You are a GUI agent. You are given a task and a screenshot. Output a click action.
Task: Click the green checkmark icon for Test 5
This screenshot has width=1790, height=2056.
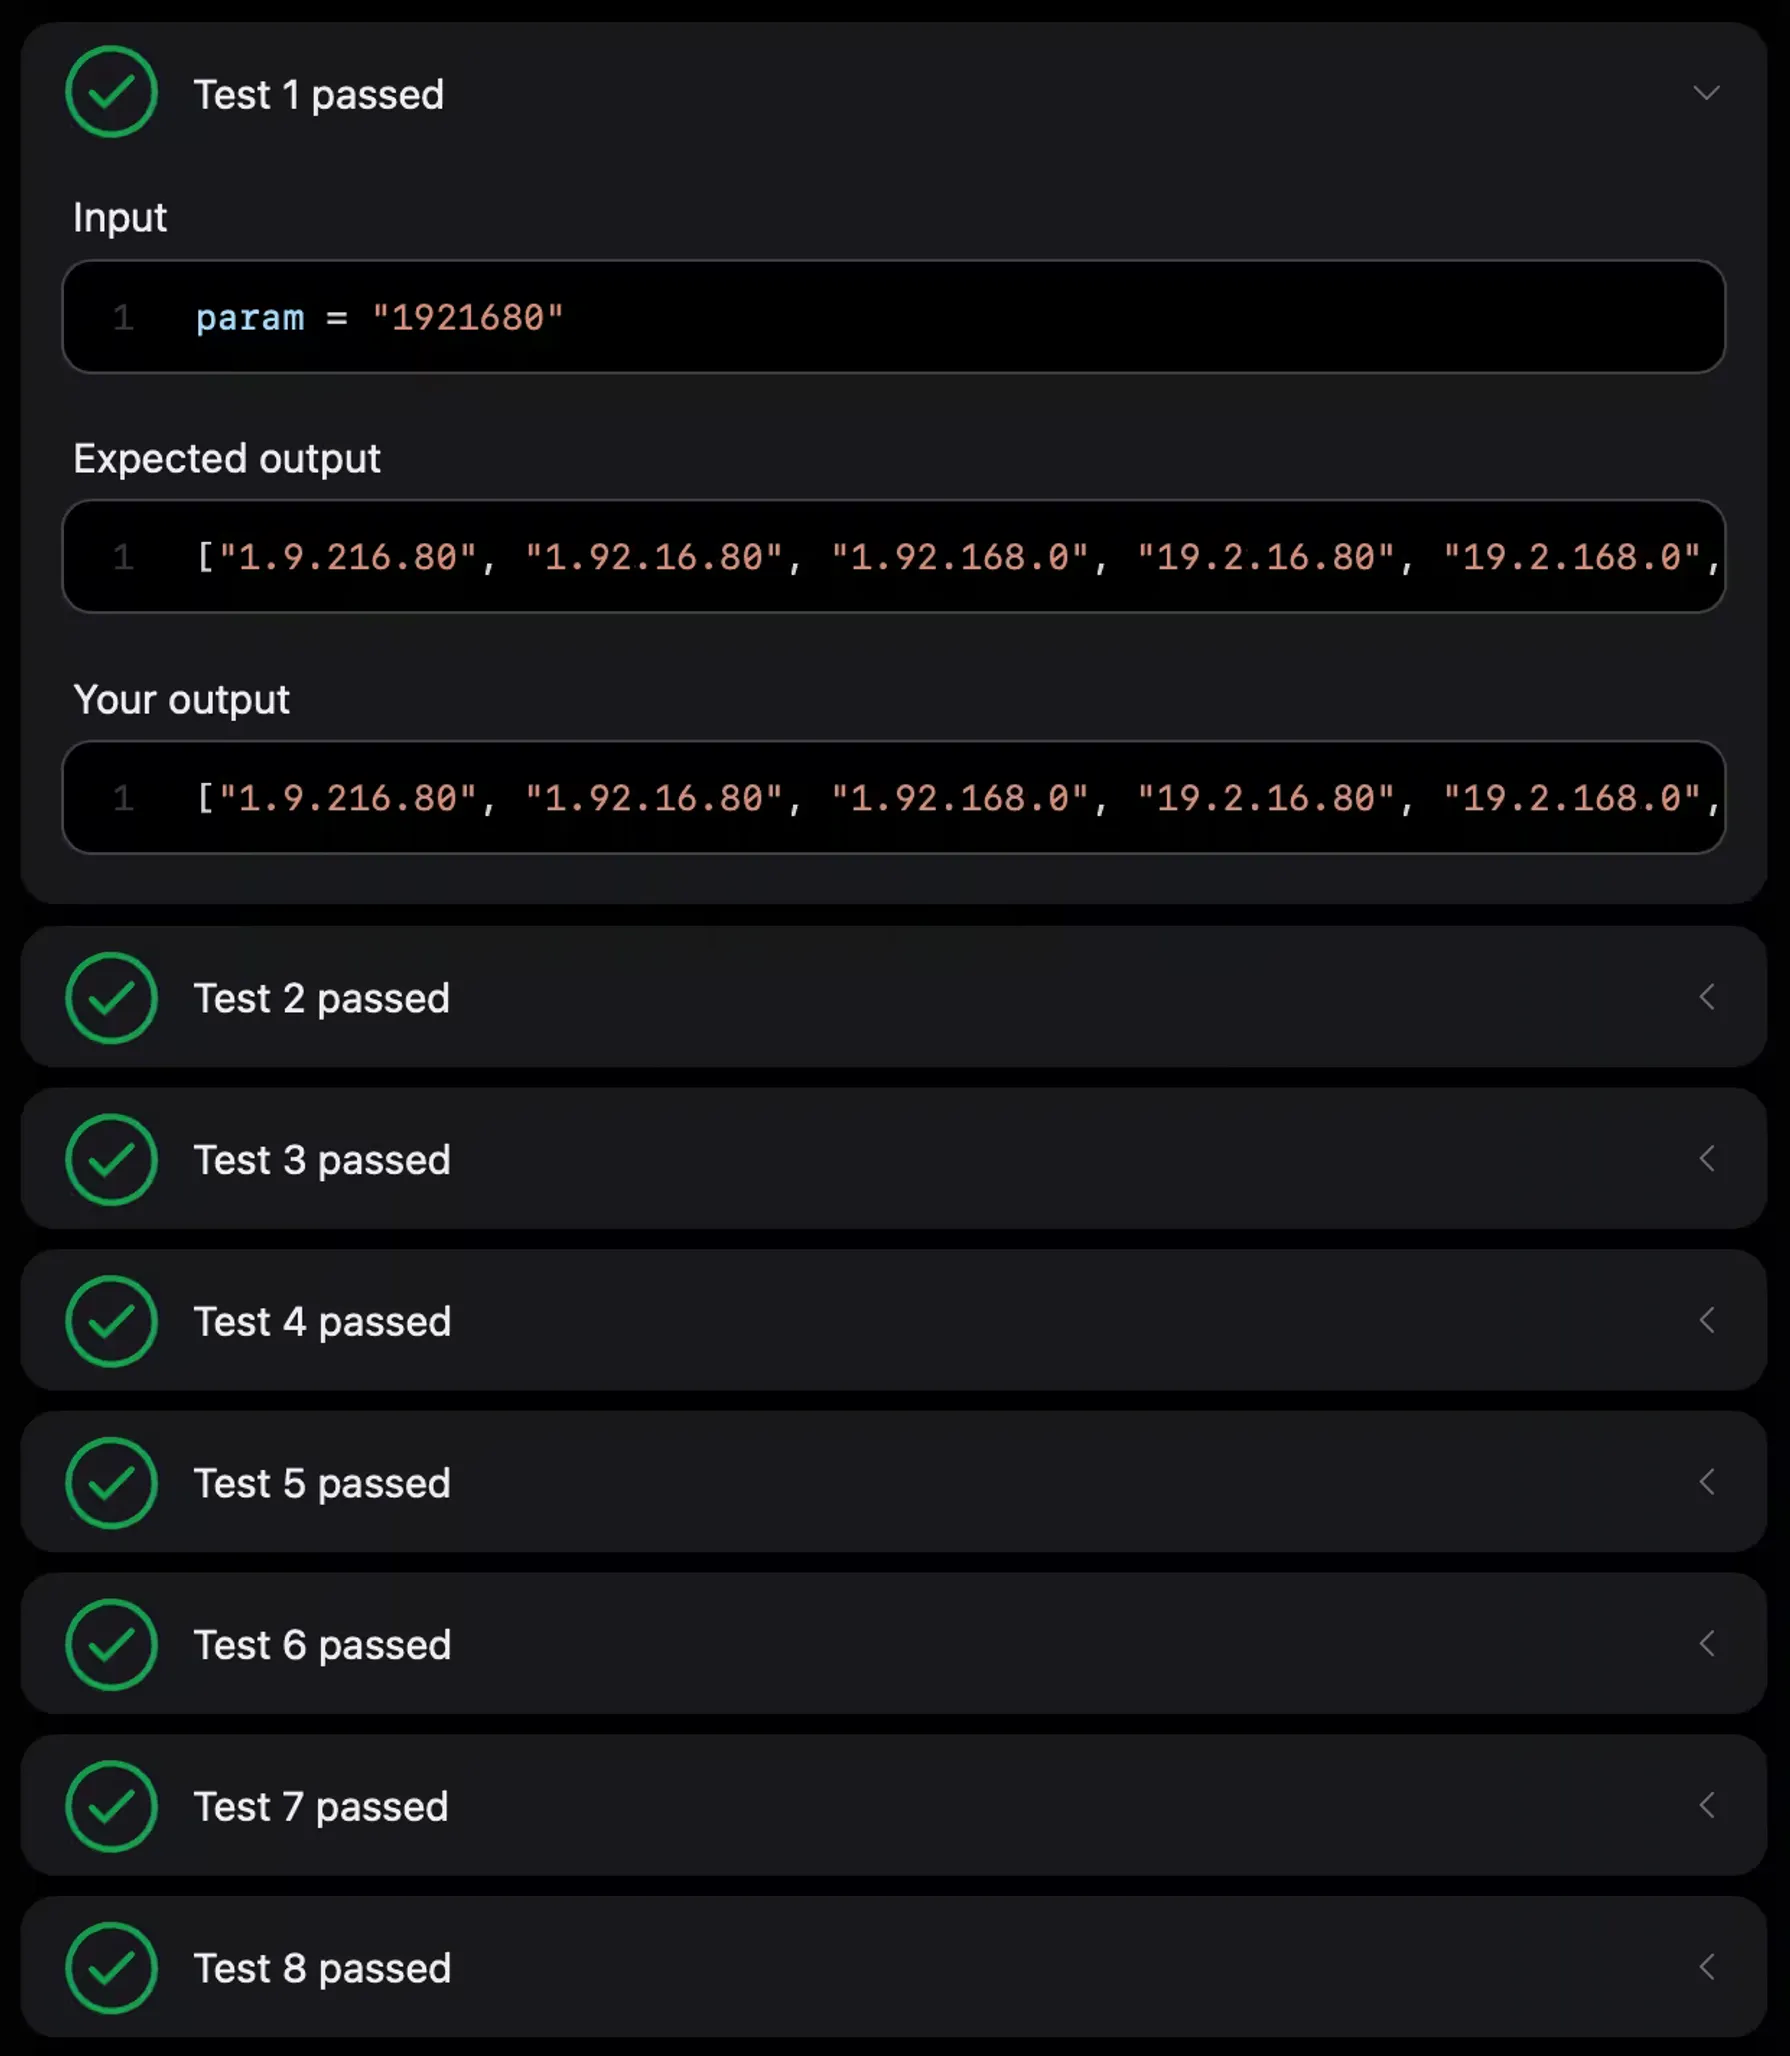(111, 1483)
